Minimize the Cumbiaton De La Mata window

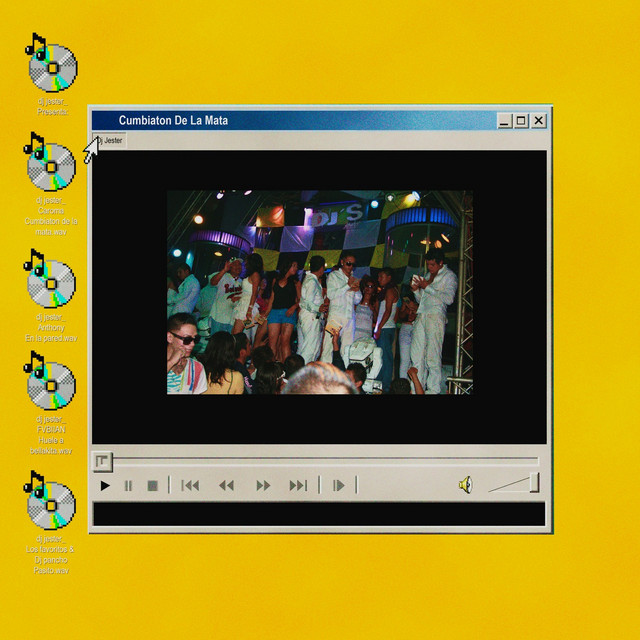click(504, 121)
